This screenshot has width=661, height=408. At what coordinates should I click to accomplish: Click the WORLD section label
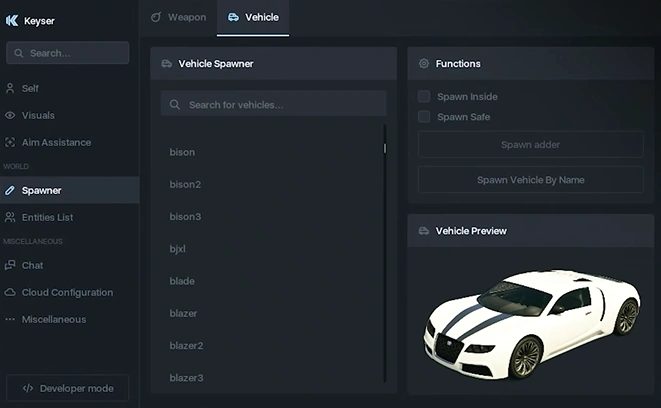pyautogui.click(x=16, y=166)
